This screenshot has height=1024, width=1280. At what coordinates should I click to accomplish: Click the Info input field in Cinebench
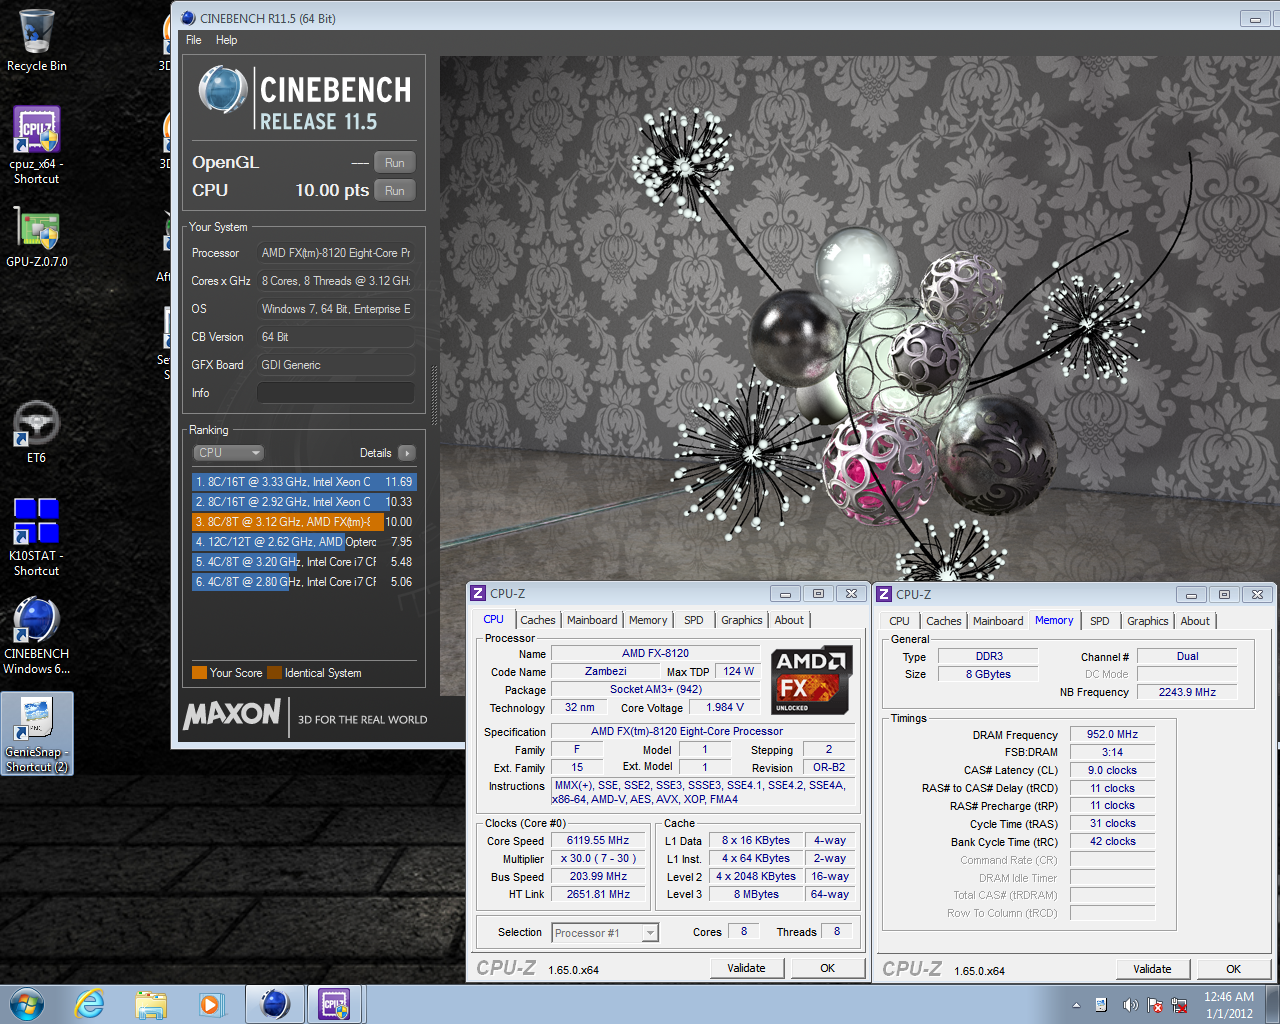click(x=336, y=393)
